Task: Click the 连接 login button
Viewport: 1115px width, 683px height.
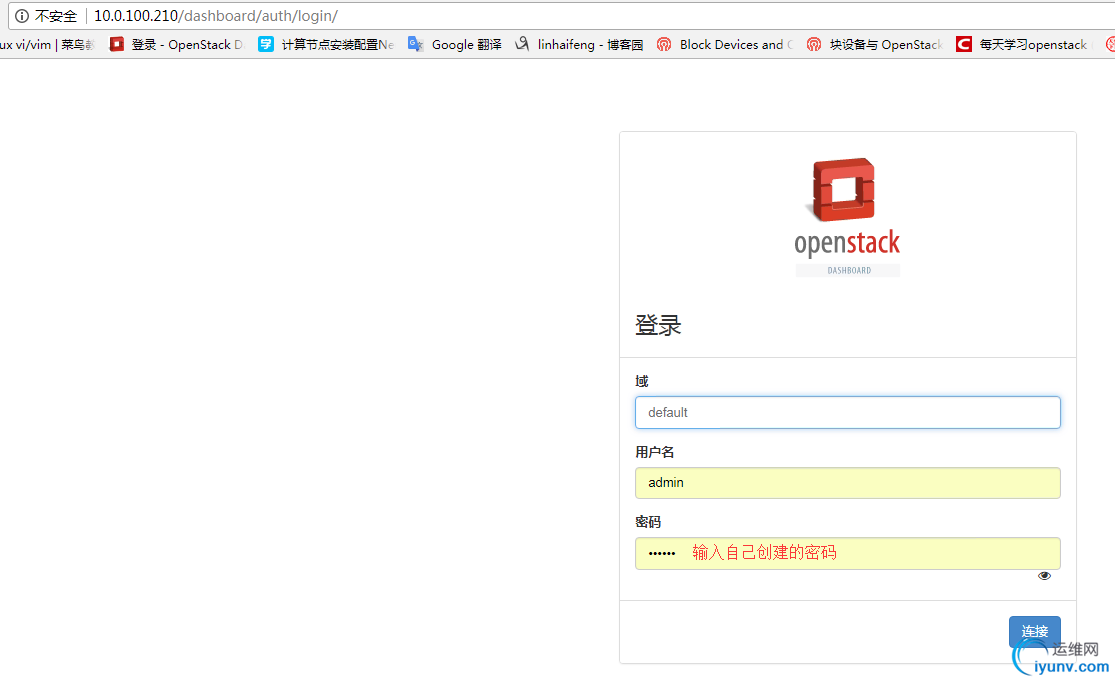Action: (1035, 631)
